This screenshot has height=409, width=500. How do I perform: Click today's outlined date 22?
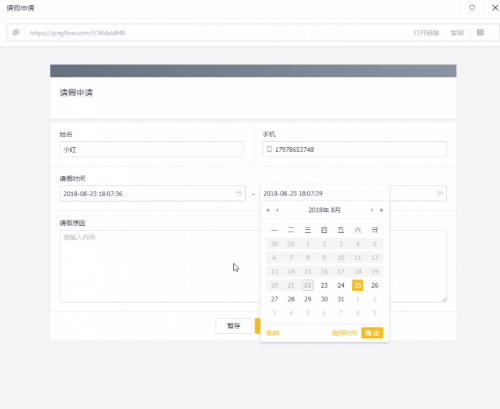(307, 285)
